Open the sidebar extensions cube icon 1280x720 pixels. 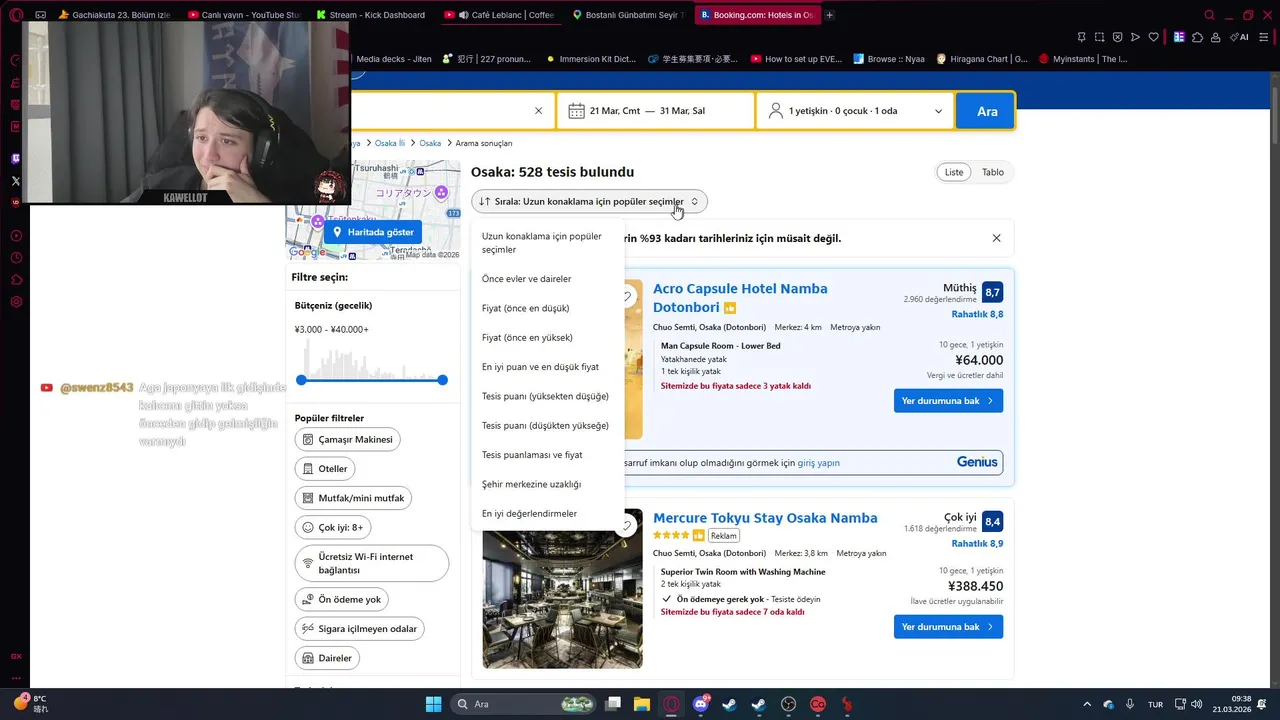[x=16, y=280]
